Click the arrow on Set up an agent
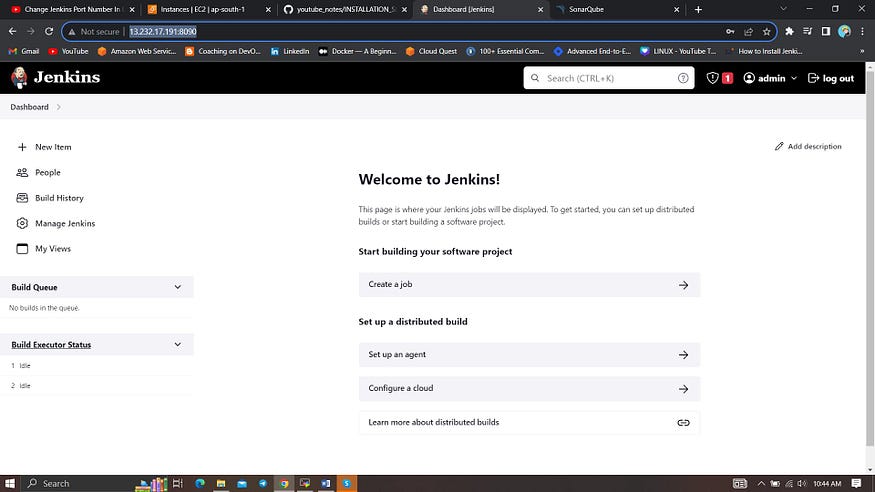 pos(684,355)
